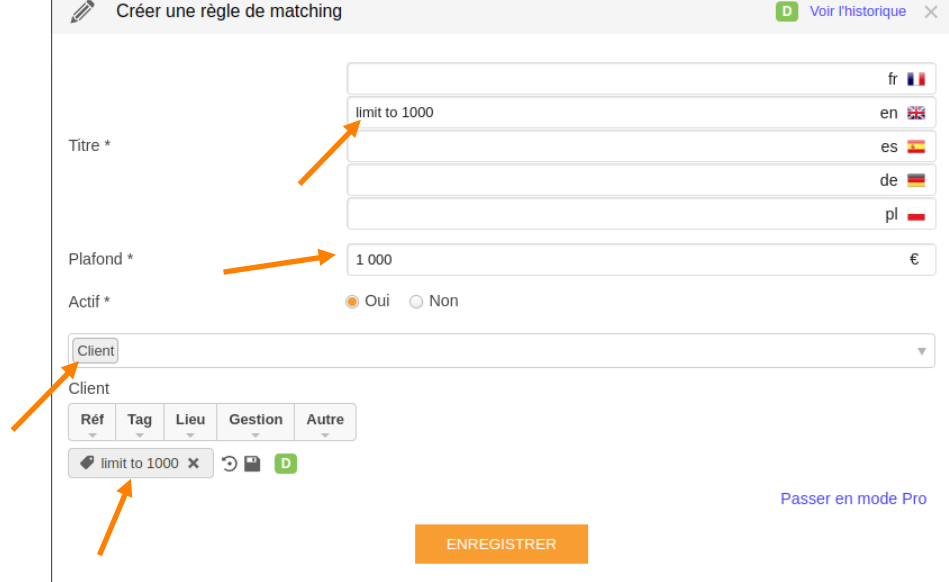Click the Voir l'historique link
This screenshot has height=582, width=949.
pos(858,11)
